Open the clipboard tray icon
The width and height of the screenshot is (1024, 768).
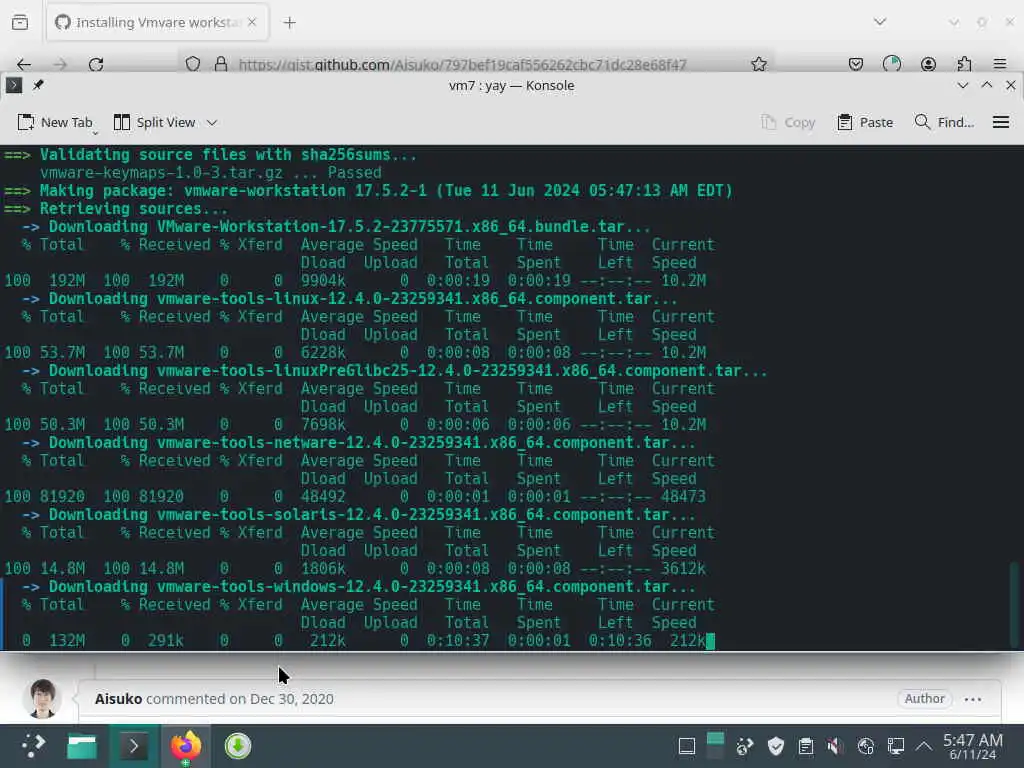tap(806, 746)
